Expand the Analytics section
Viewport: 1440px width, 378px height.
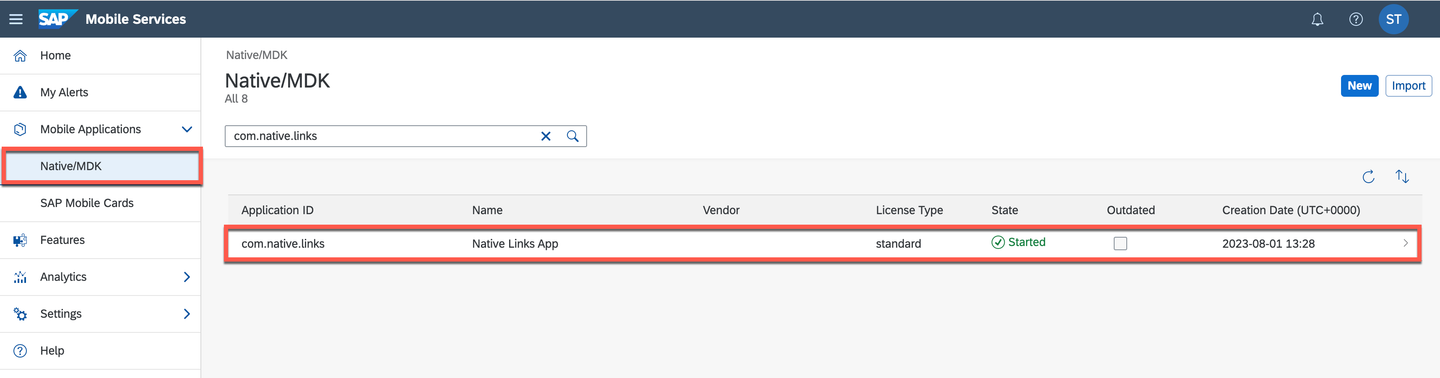pos(186,277)
